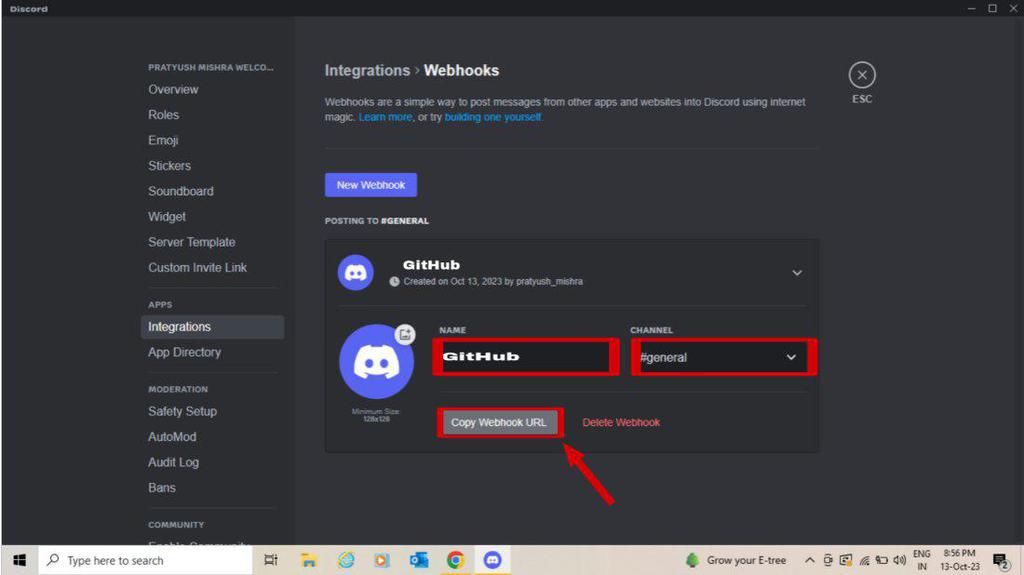1024x575 pixels.
Task: Open Emoji settings
Action: [163, 140]
